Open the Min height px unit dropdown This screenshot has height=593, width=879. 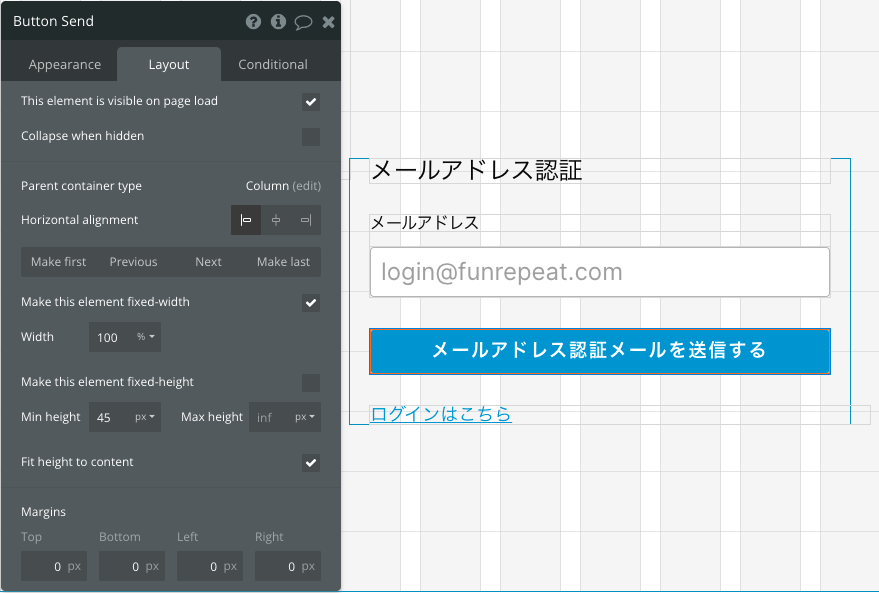pyautogui.click(x=145, y=417)
